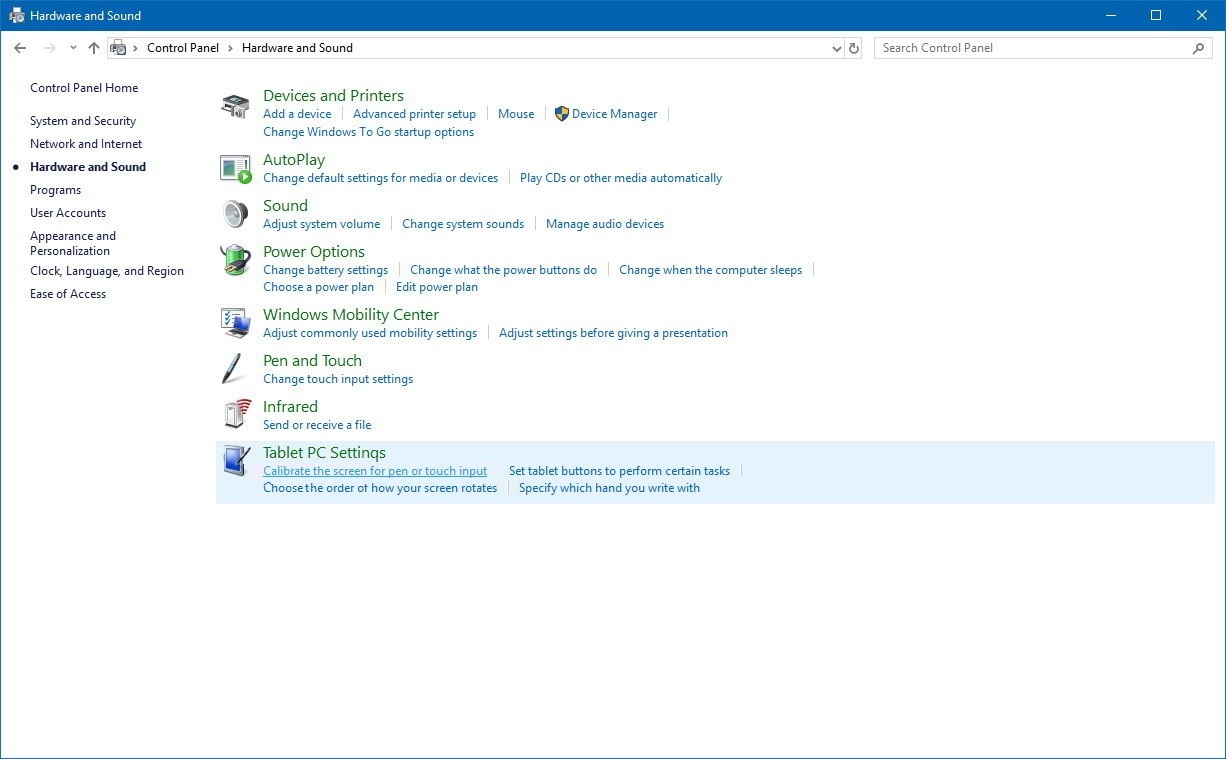Image resolution: width=1226 pixels, height=759 pixels.
Task: Open the Pen and Touch heading
Action: [x=312, y=361]
